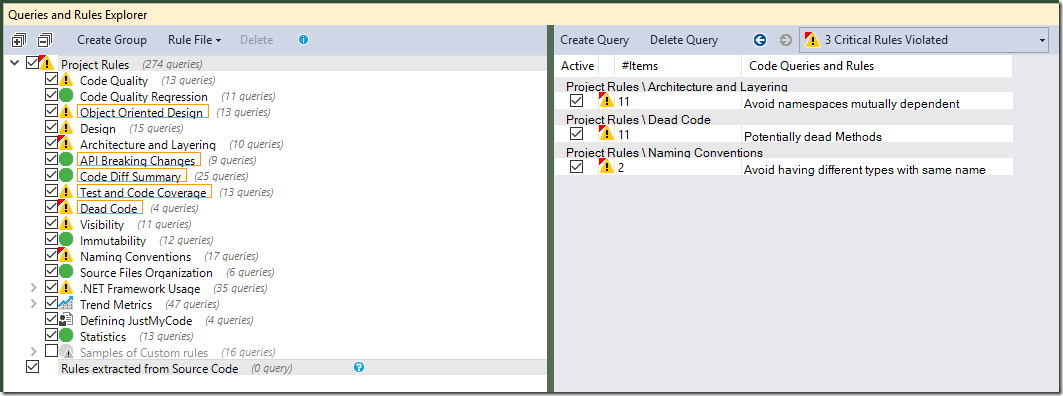This screenshot has height=396, width=1063.
Task: Click the Expand All groups icon
Action: coord(19,40)
